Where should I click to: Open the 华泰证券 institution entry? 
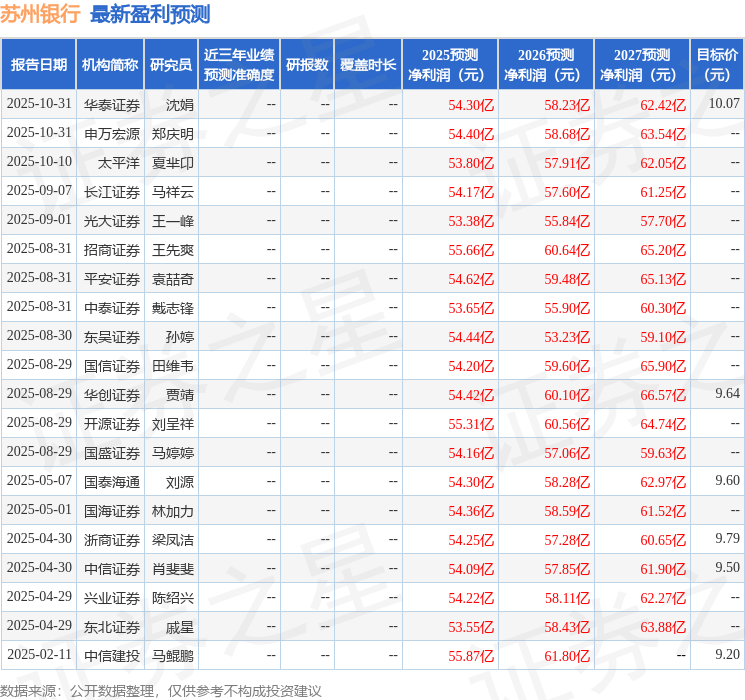click(111, 104)
